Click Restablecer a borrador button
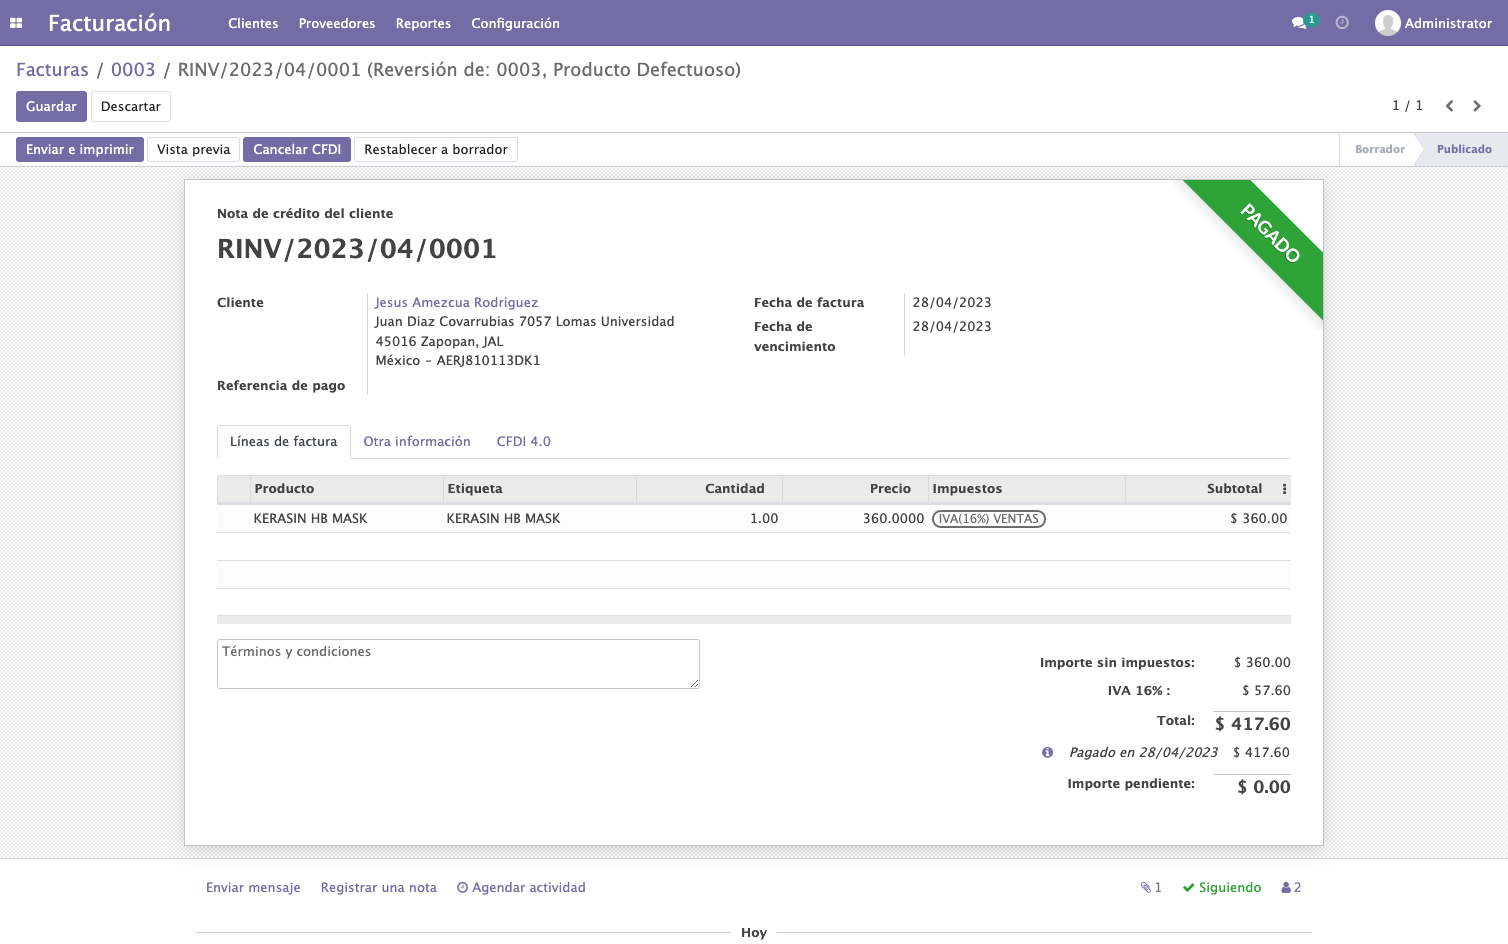Screen dimensions: 1508x944 coord(436,149)
